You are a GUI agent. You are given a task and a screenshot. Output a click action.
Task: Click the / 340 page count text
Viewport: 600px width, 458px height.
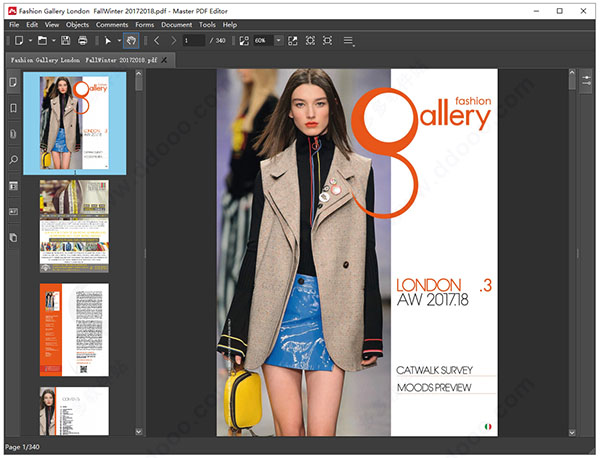[x=217, y=41]
